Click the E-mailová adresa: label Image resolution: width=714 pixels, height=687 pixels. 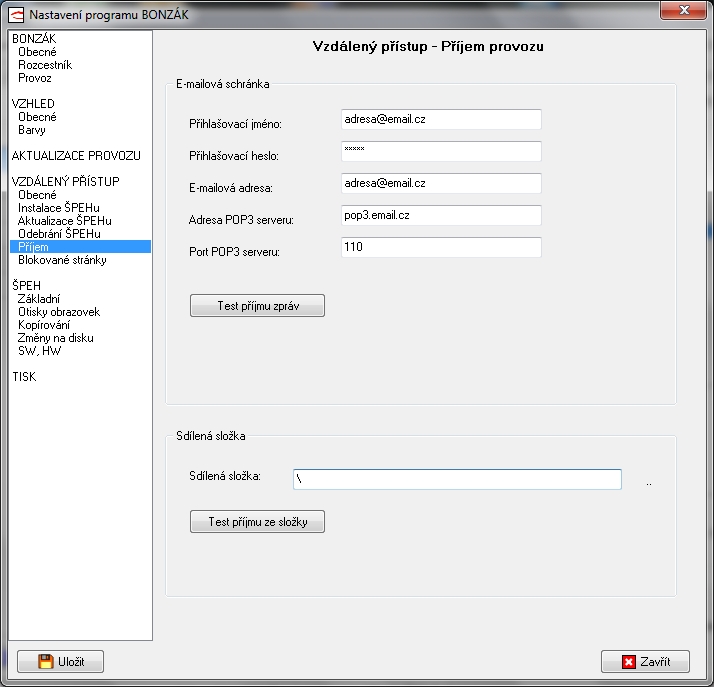[x=231, y=188]
